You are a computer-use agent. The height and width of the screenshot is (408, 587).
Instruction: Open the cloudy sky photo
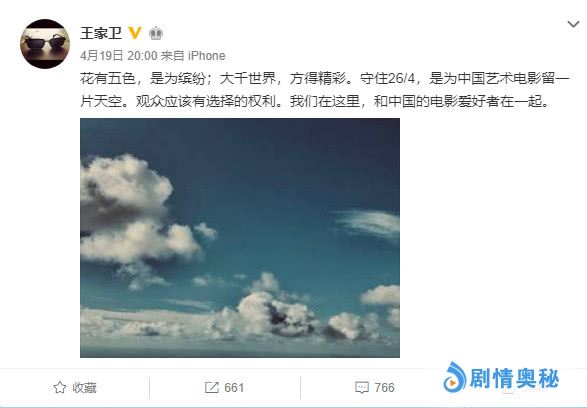coord(240,238)
